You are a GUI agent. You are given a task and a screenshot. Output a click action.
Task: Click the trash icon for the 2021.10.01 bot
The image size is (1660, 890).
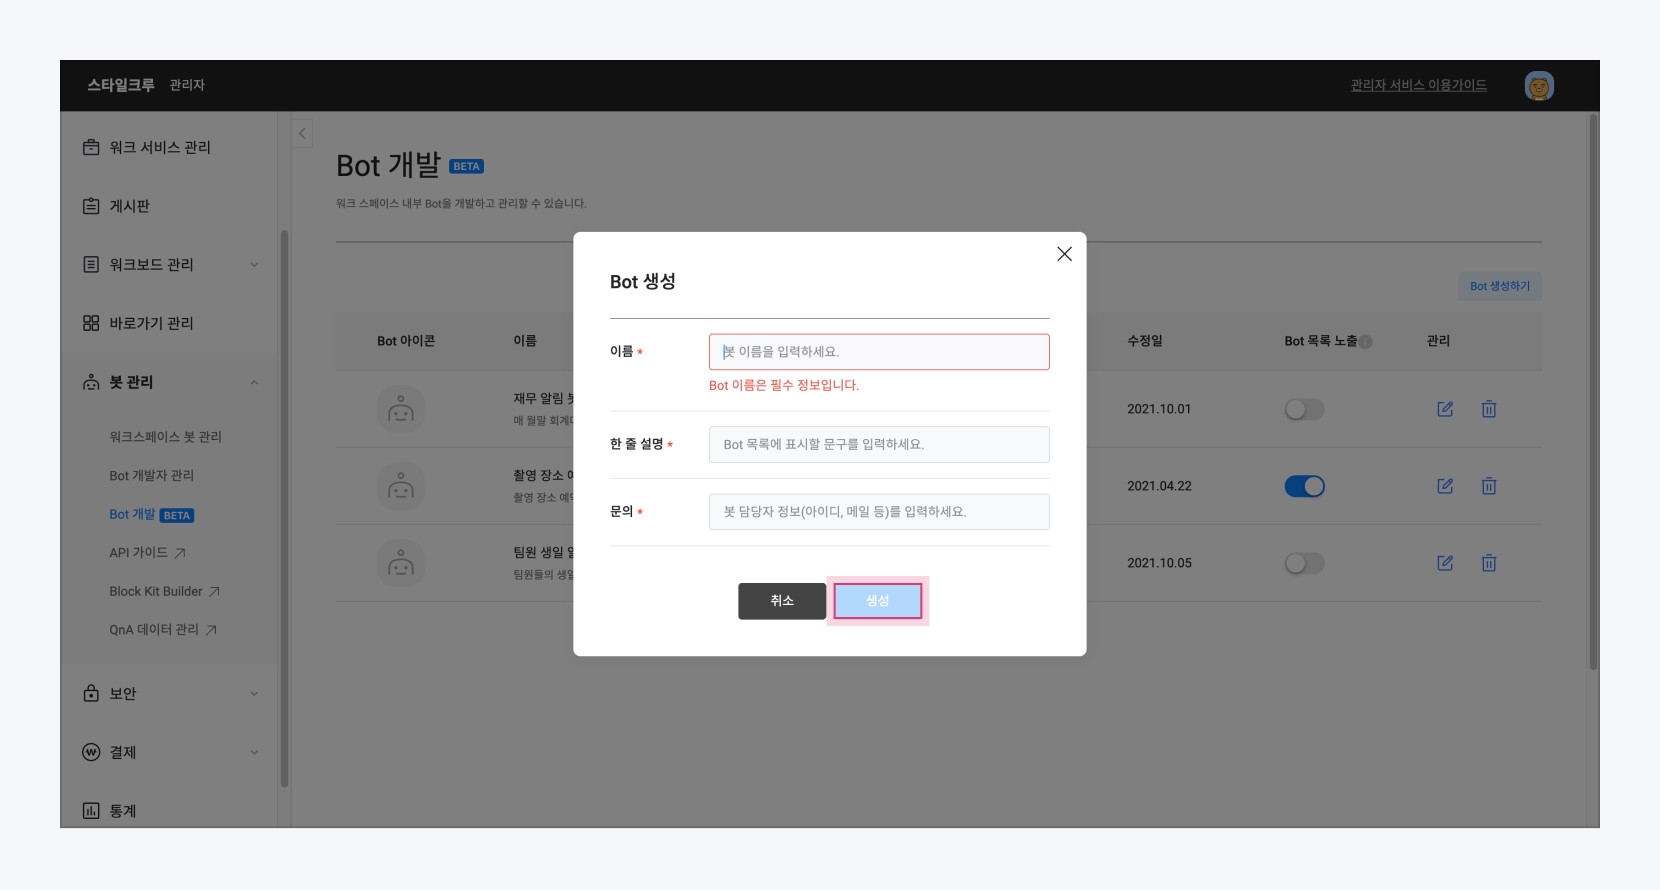(x=1489, y=409)
